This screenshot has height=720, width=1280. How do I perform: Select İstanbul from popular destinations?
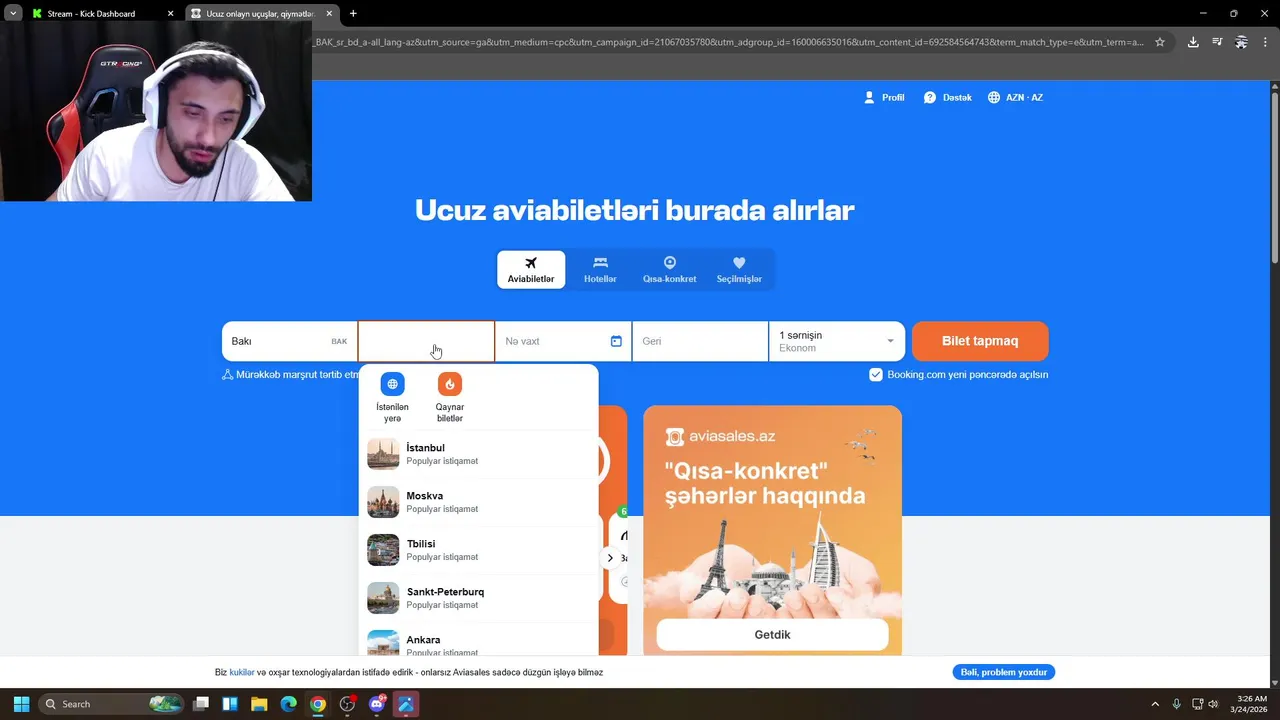click(x=478, y=454)
